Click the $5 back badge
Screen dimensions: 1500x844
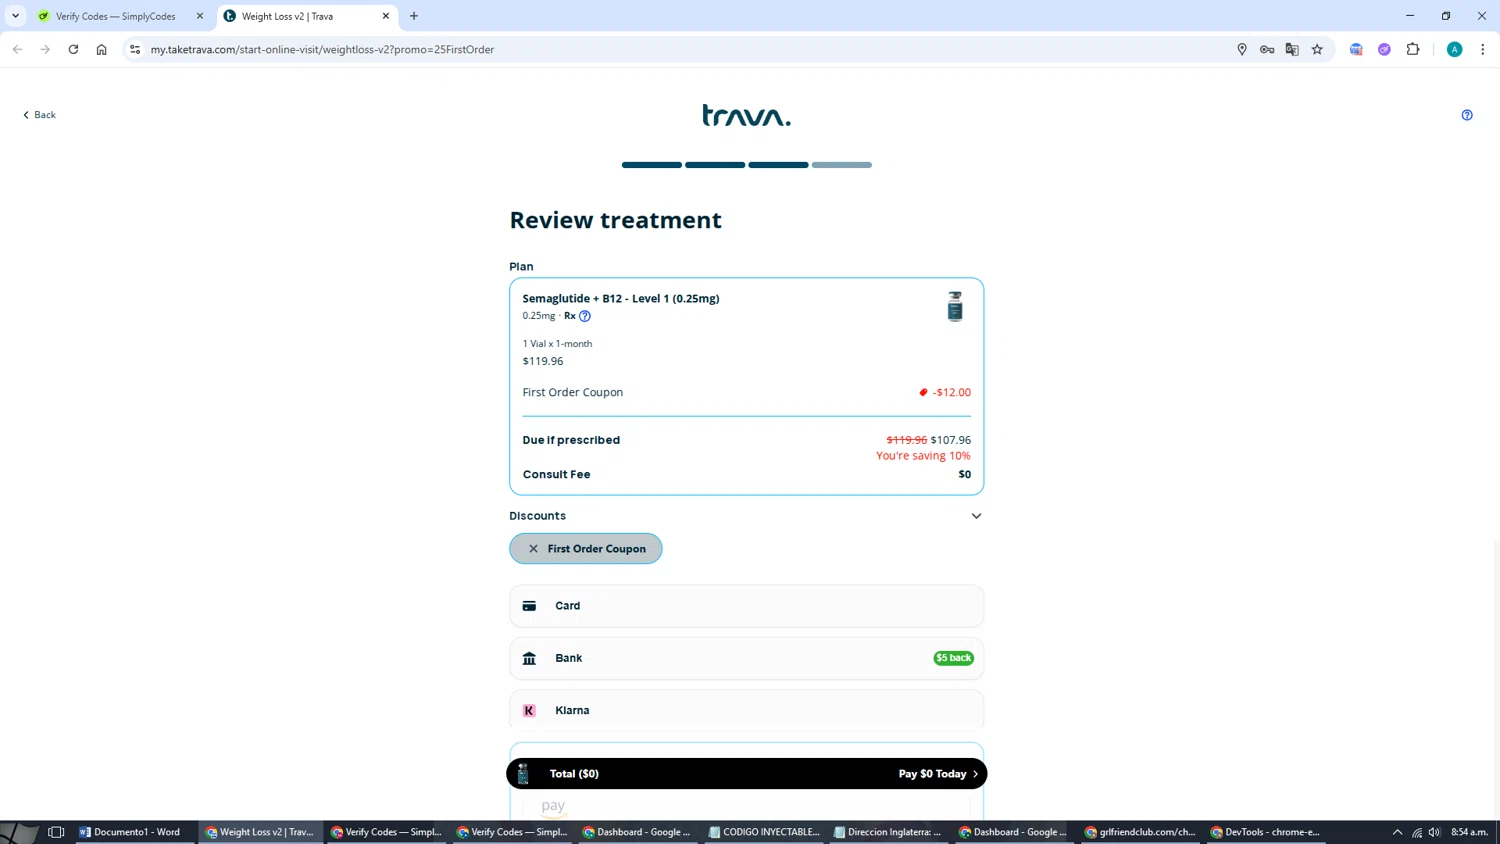pyautogui.click(x=953, y=658)
